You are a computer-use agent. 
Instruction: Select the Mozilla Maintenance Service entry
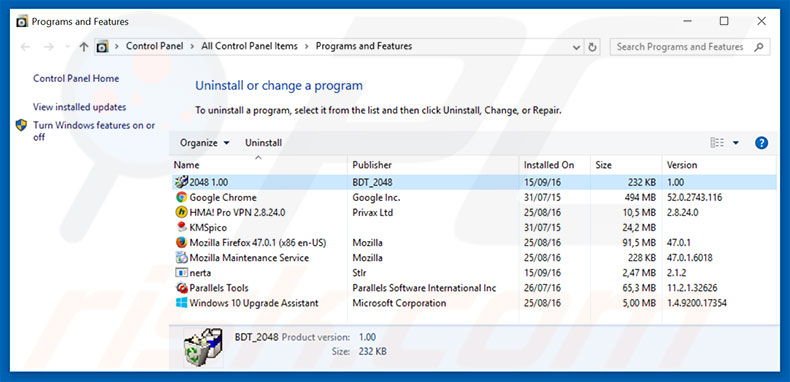[249, 258]
